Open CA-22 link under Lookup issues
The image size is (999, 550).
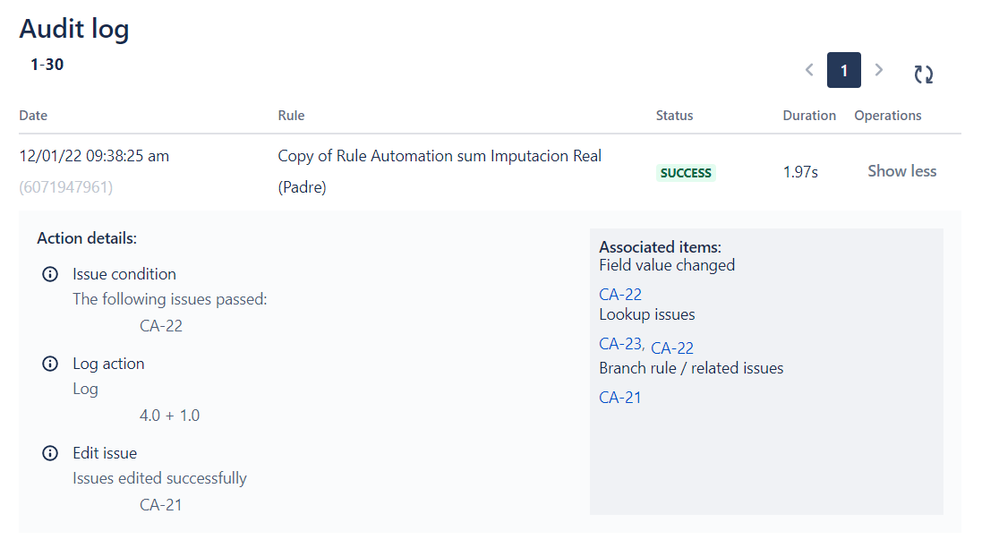[672, 348]
